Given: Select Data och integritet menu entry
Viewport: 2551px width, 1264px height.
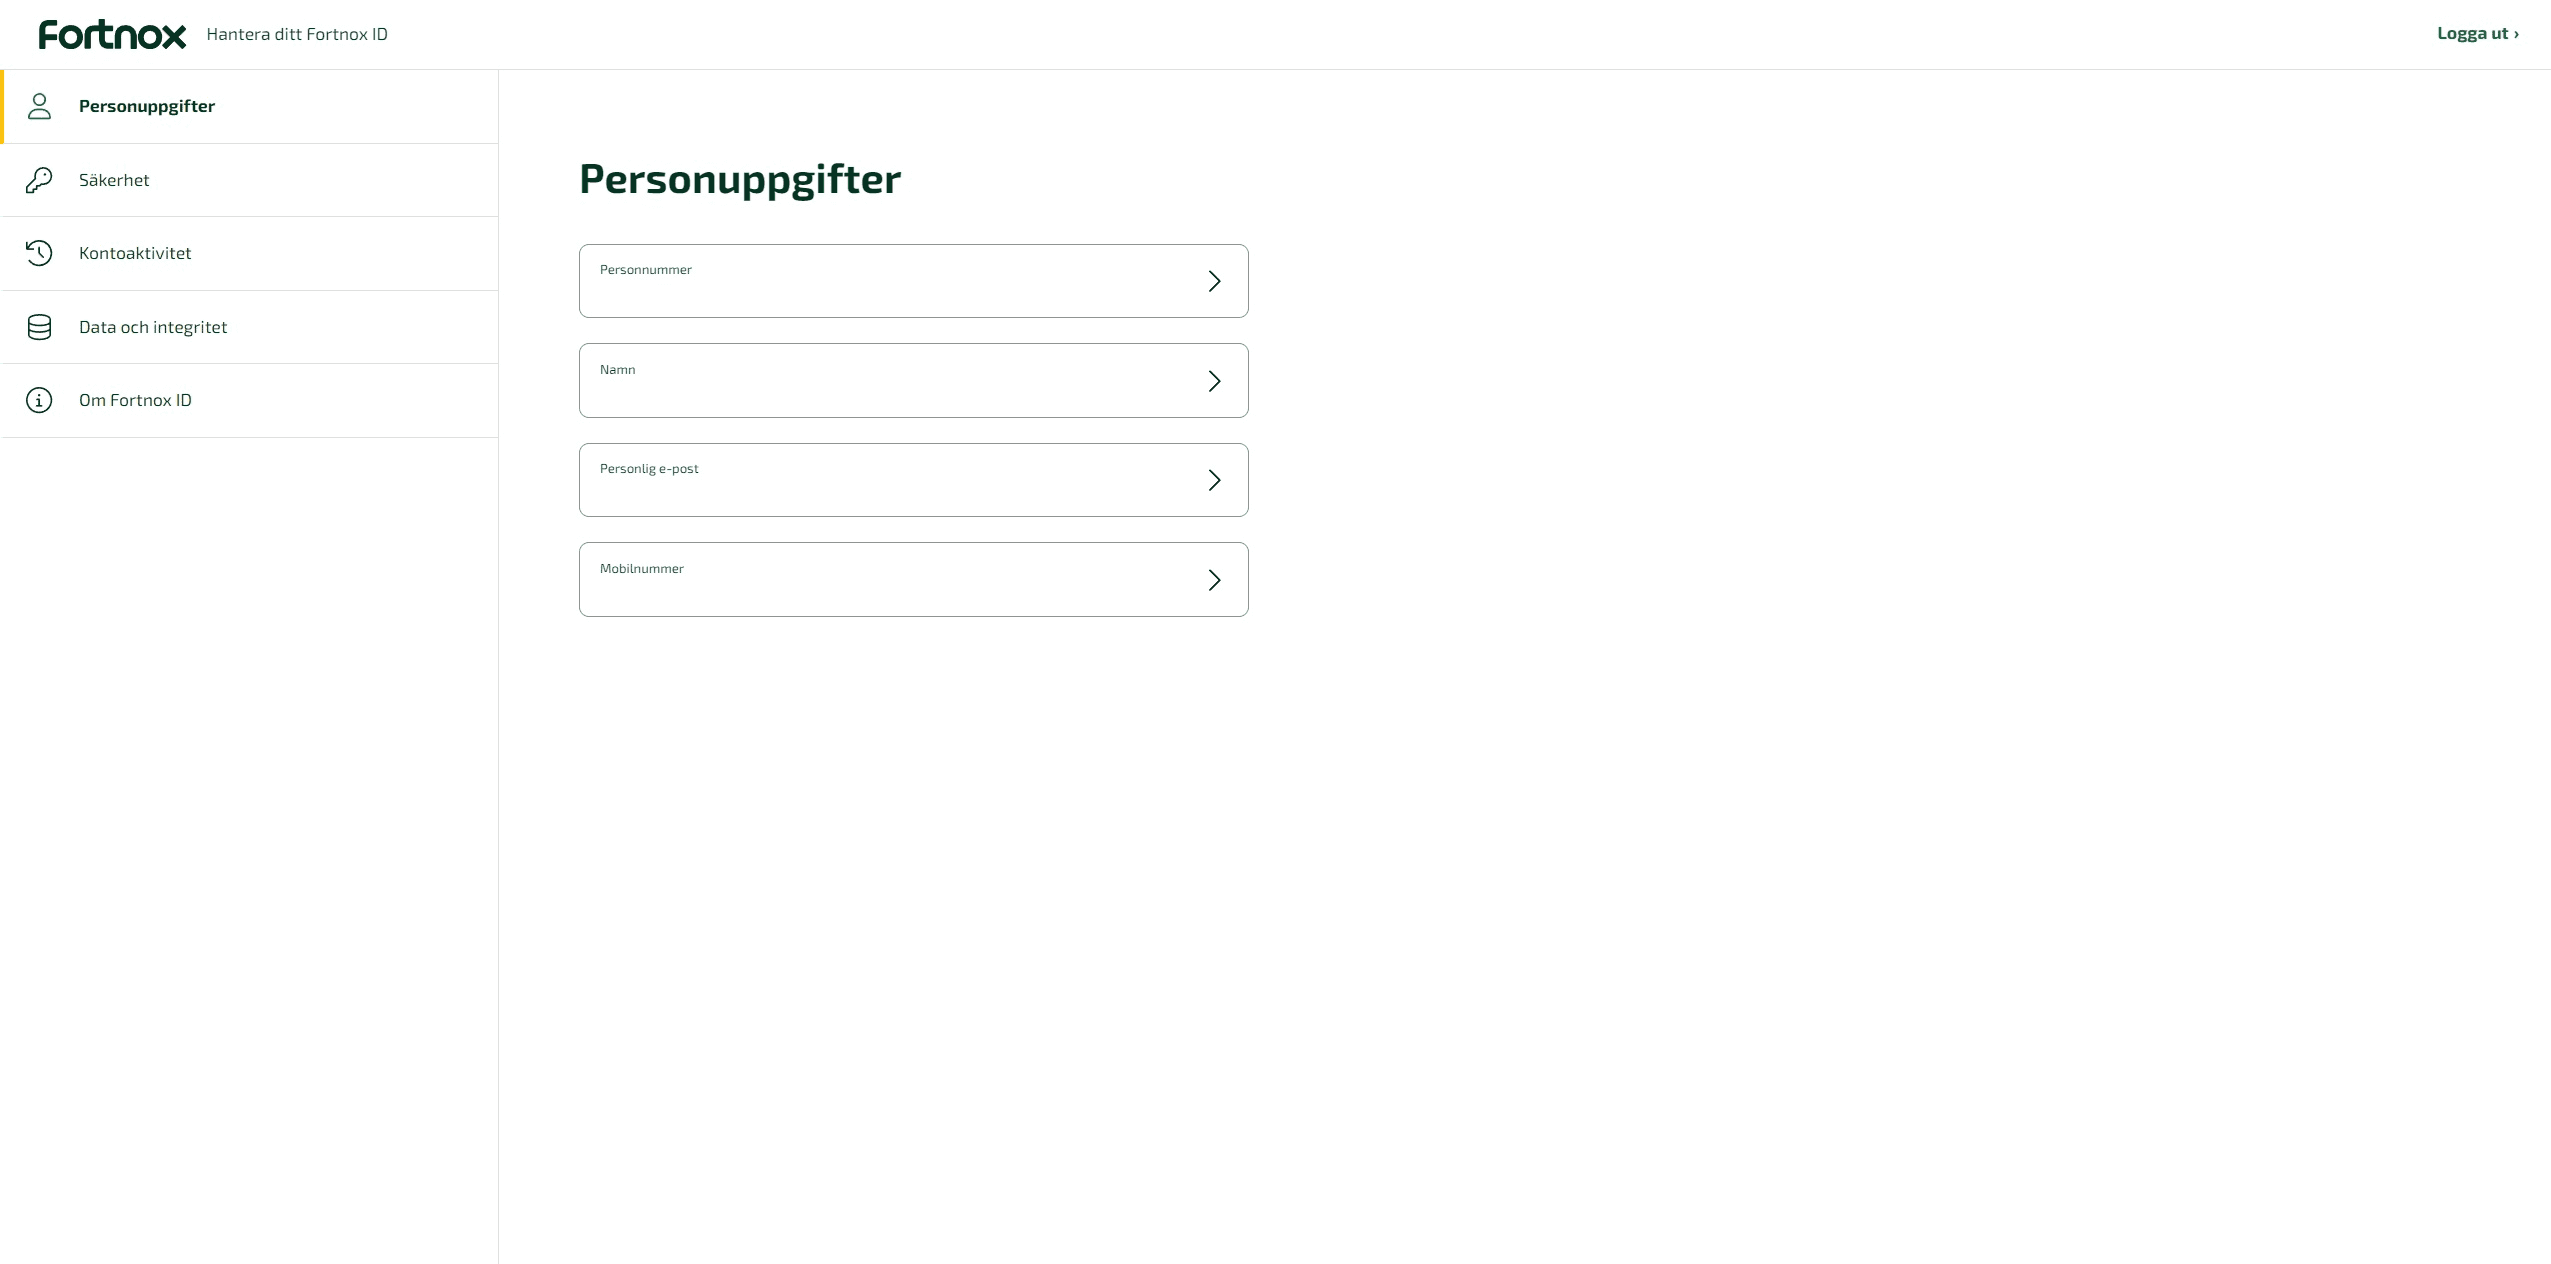Looking at the screenshot, I should pyautogui.click(x=249, y=327).
